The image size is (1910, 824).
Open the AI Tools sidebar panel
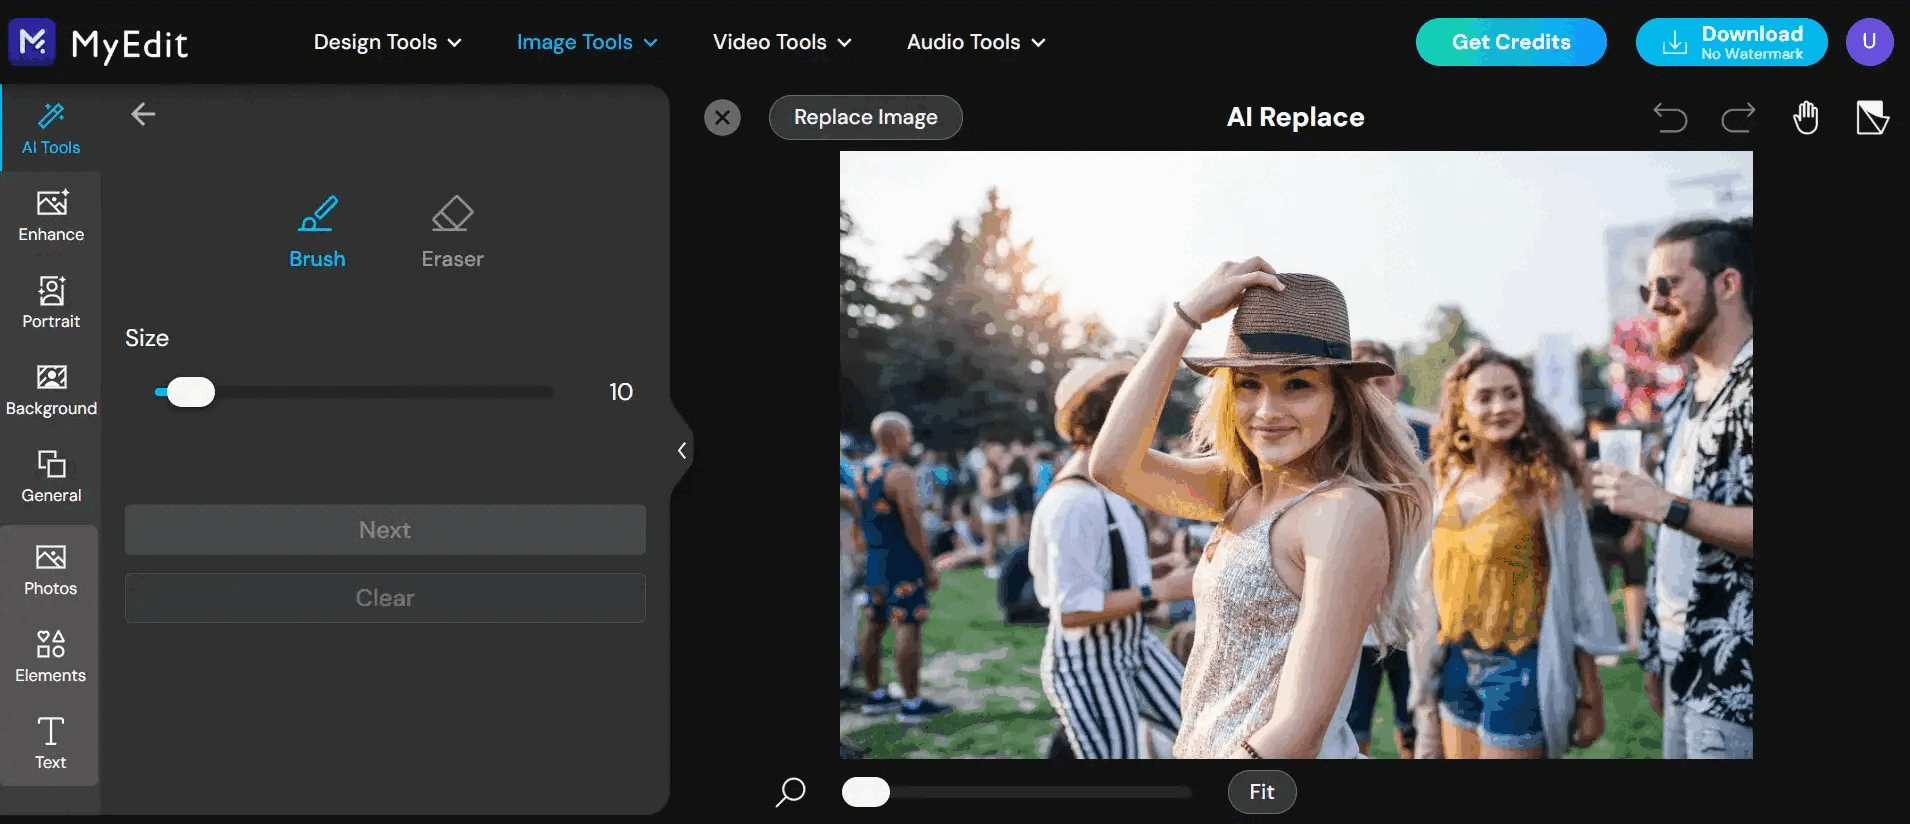(x=51, y=129)
